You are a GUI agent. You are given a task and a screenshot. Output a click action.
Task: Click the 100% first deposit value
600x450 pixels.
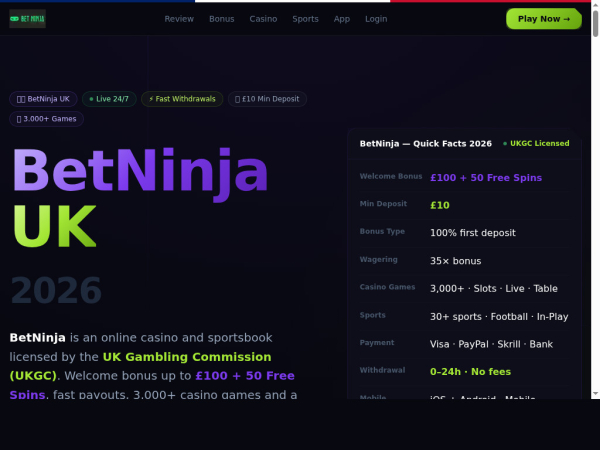(x=473, y=233)
